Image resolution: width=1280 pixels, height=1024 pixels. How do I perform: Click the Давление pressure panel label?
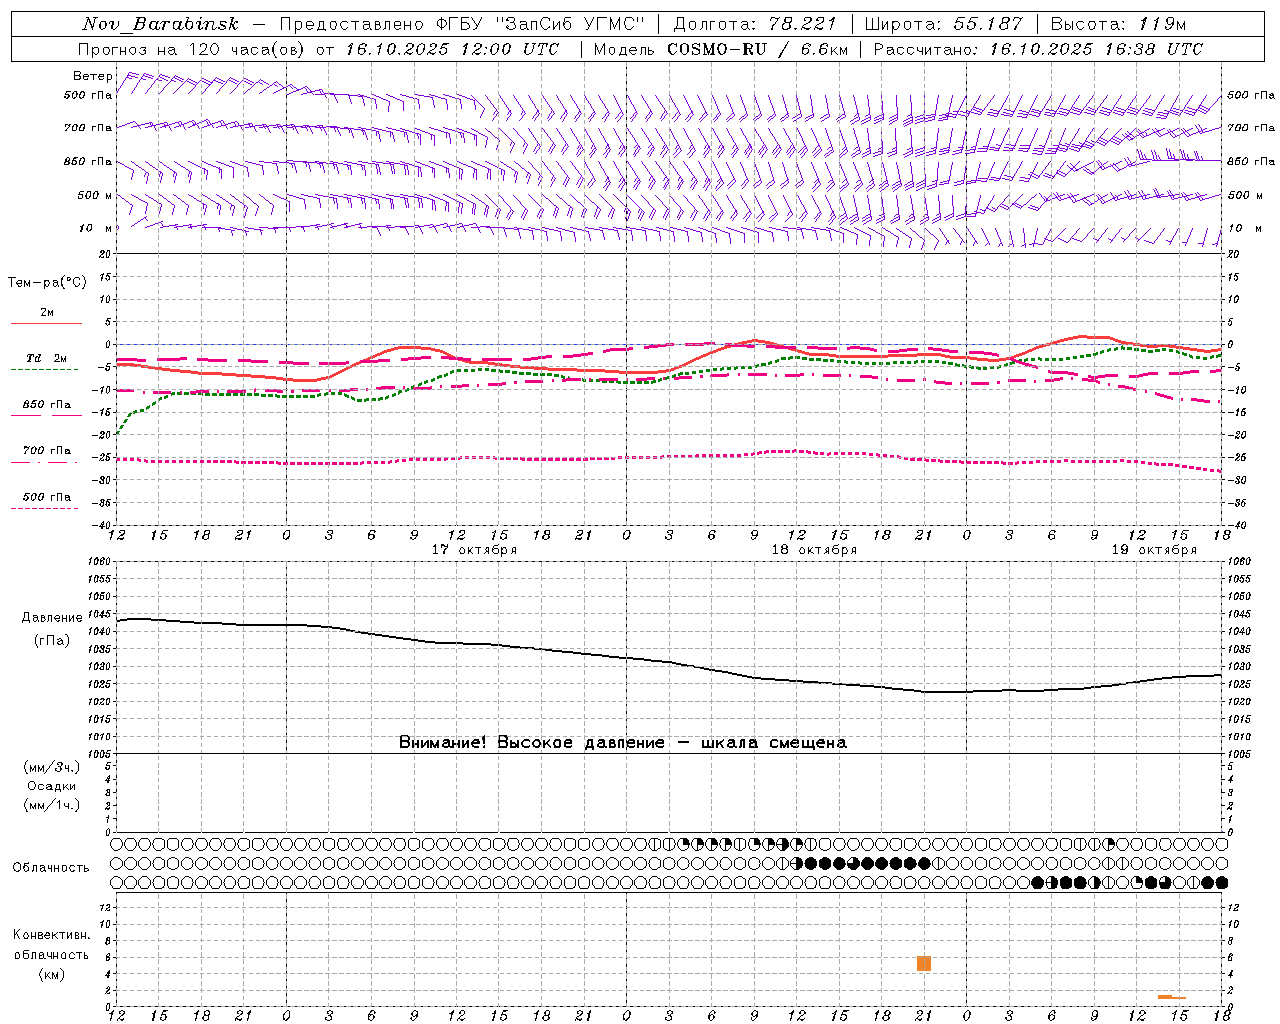pyautogui.click(x=53, y=618)
